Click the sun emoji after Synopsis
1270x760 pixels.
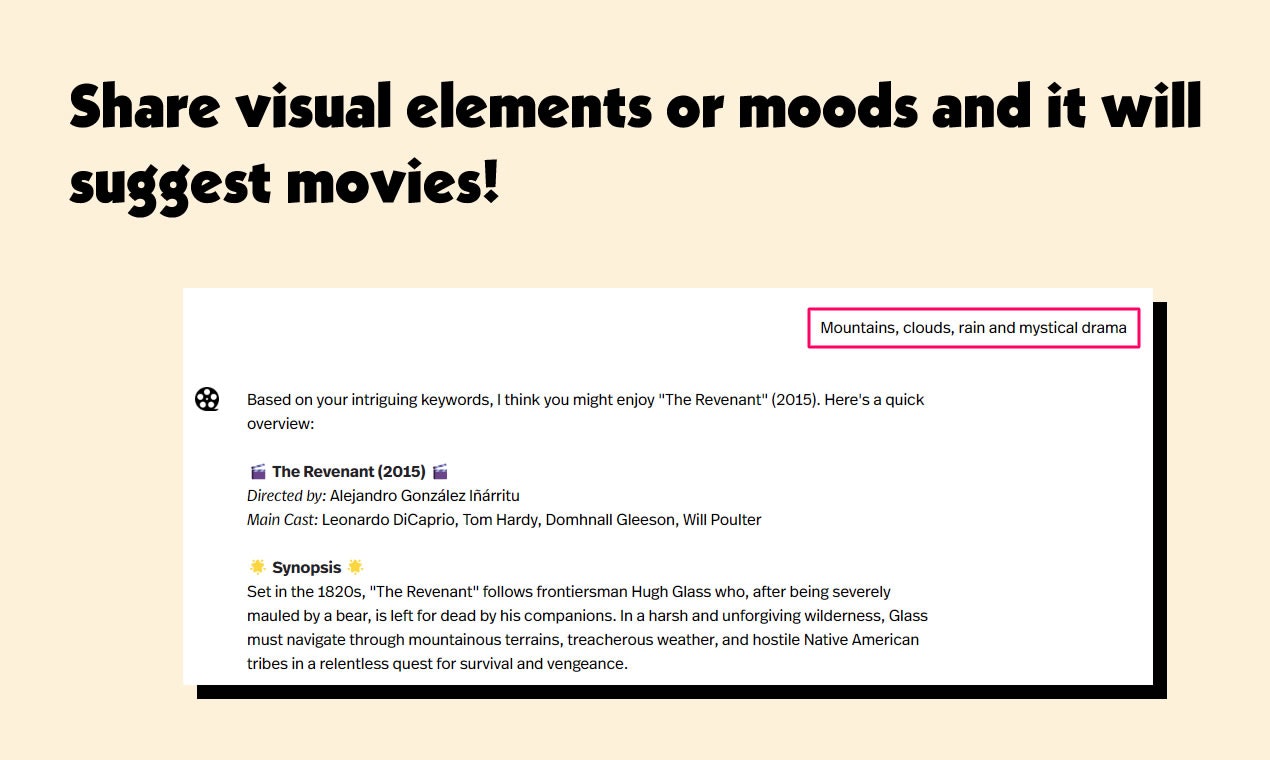[x=355, y=567]
